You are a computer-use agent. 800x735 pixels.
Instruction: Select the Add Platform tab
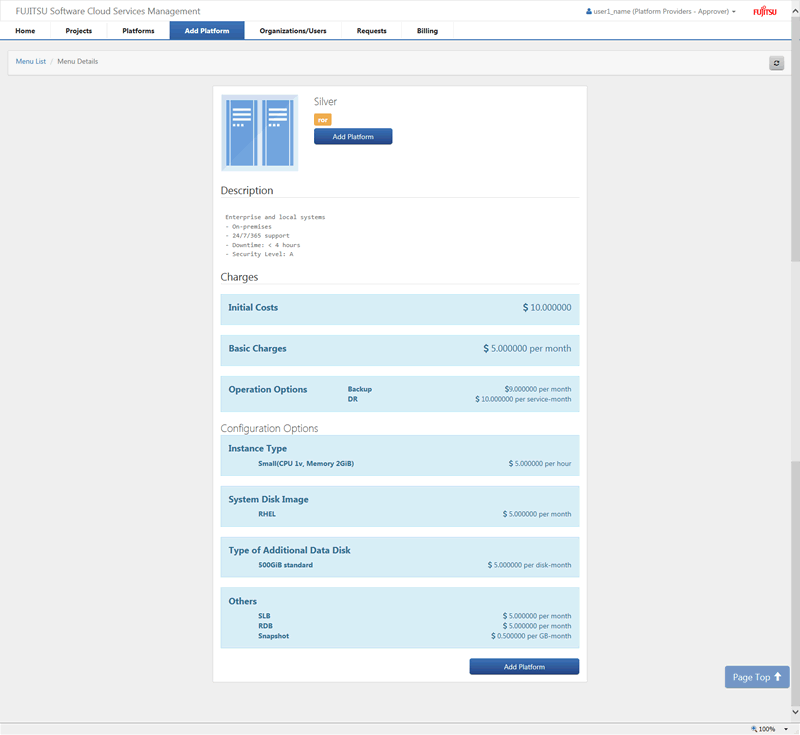[x=207, y=31]
